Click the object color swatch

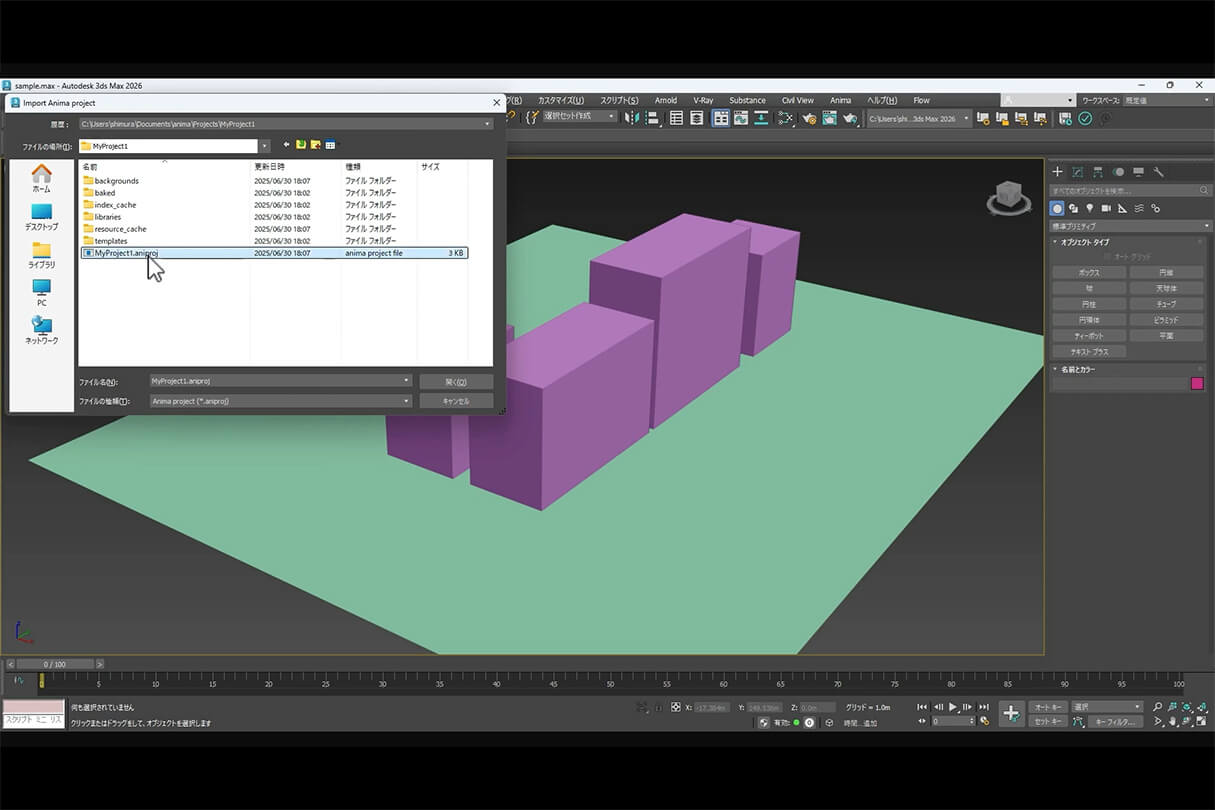coord(1197,384)
